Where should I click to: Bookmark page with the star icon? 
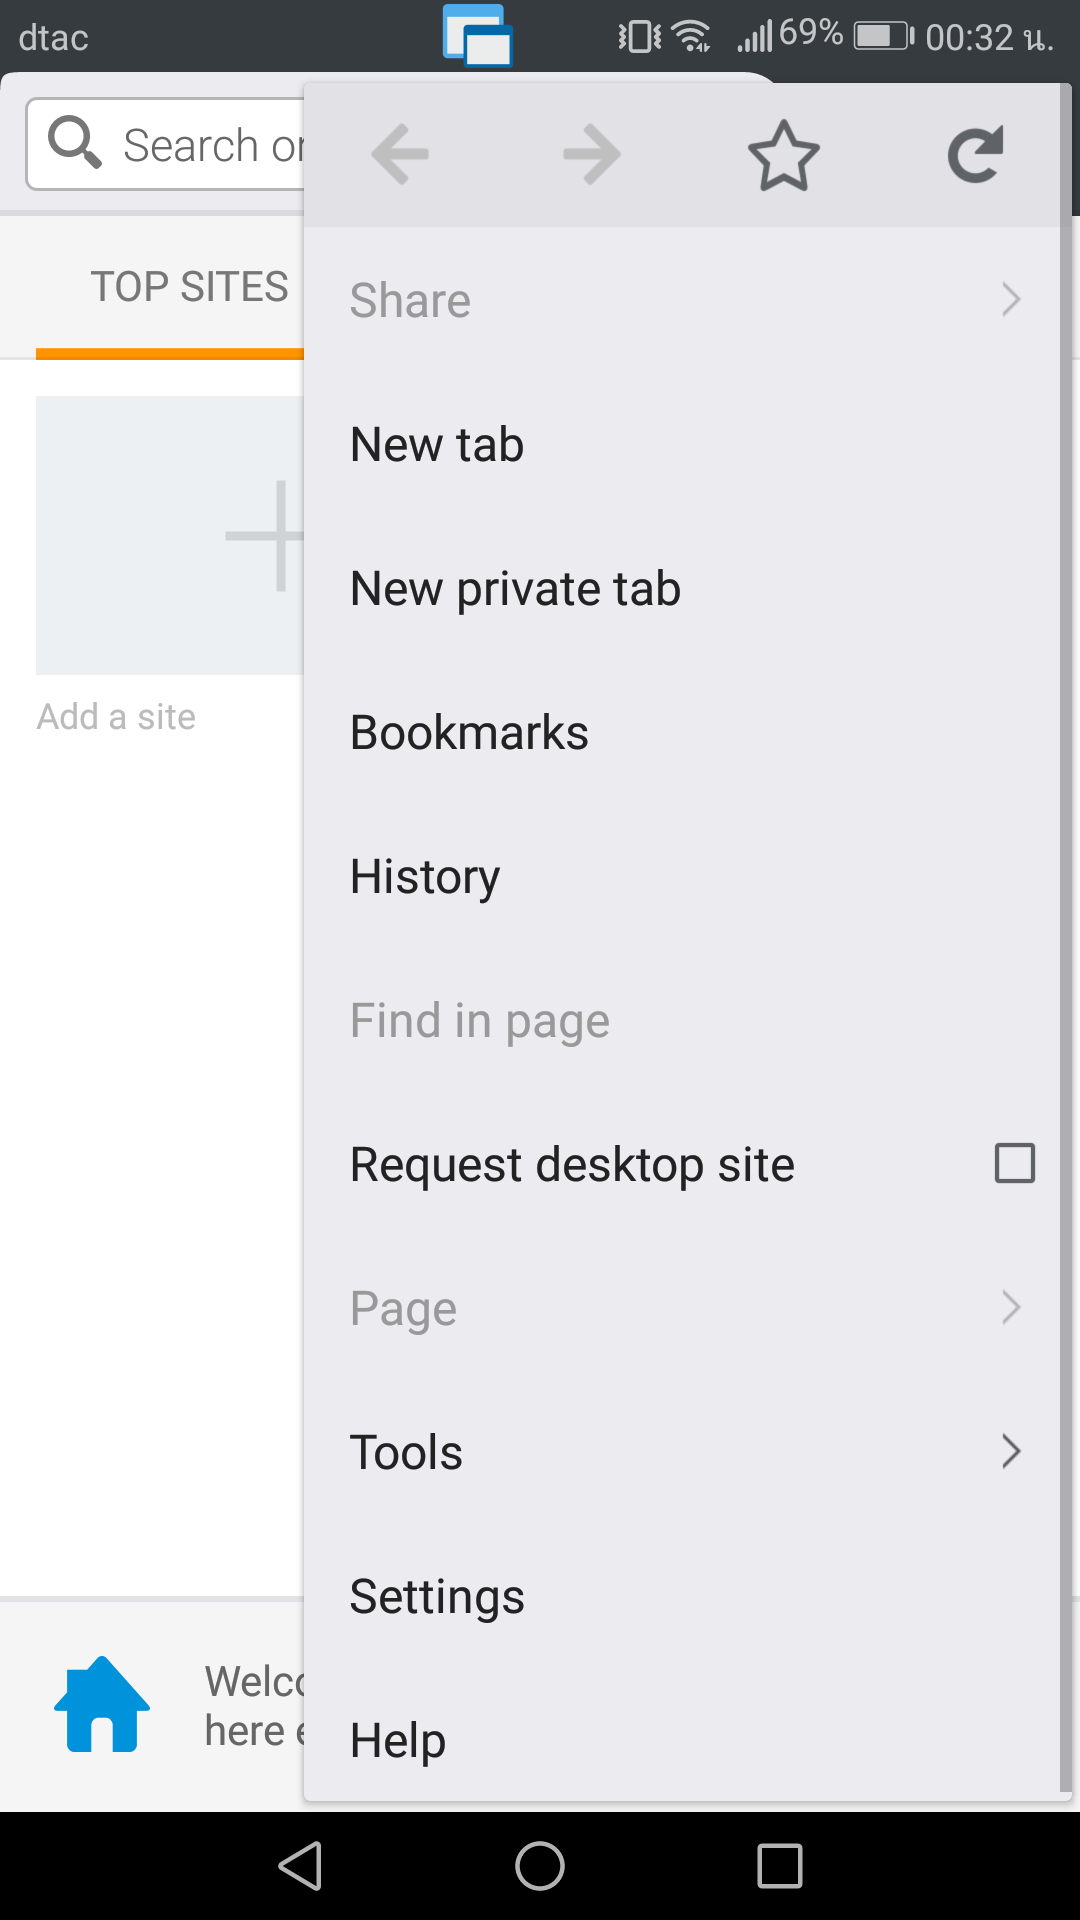[784, 155]
